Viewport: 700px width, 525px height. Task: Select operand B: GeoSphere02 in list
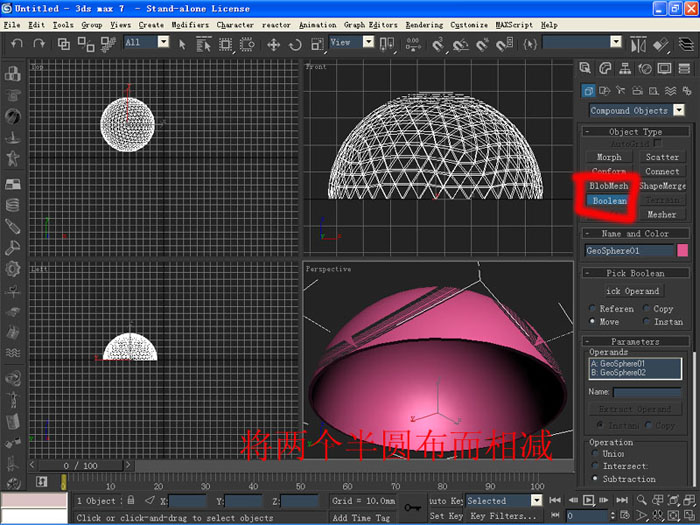coord(635,373)
